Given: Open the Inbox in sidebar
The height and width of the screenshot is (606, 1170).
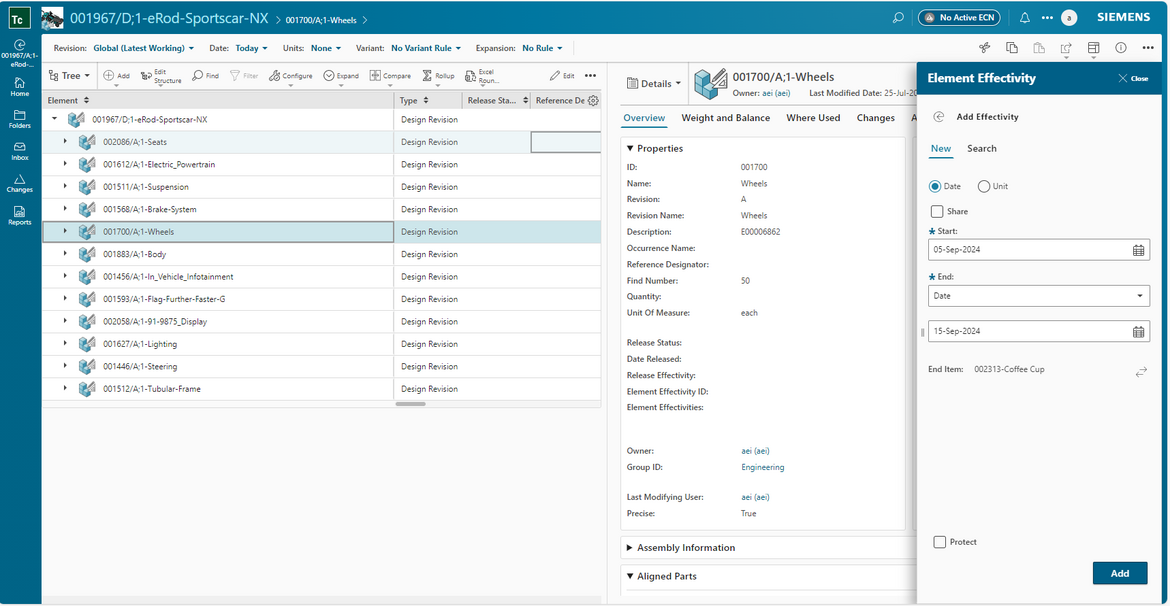Looking at the screenshot, I should 20,152.
